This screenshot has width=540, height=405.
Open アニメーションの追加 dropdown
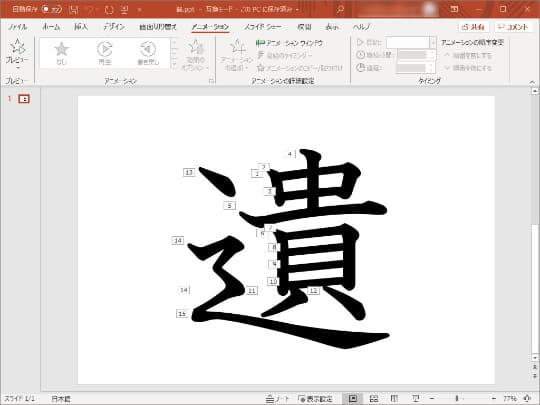point(236,55)
